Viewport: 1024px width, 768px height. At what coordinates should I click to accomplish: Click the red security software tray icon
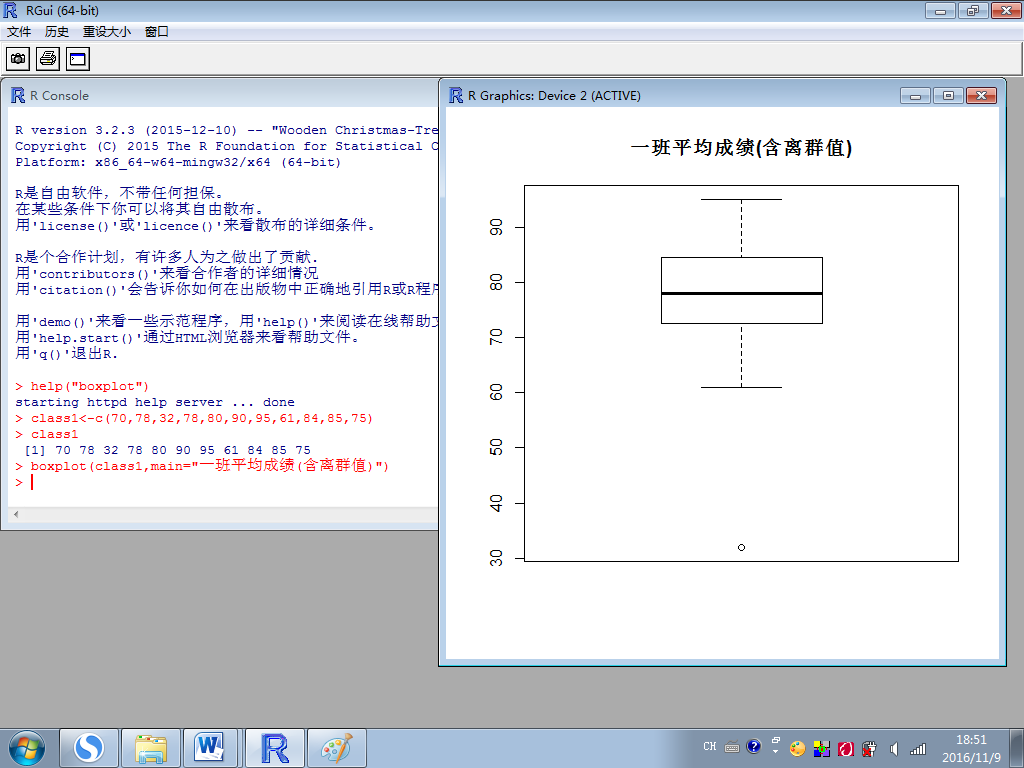846,748
